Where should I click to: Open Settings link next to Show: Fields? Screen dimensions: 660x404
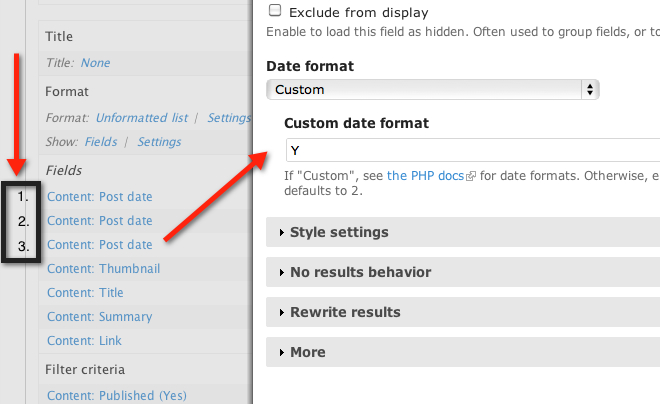click(159, 142)
